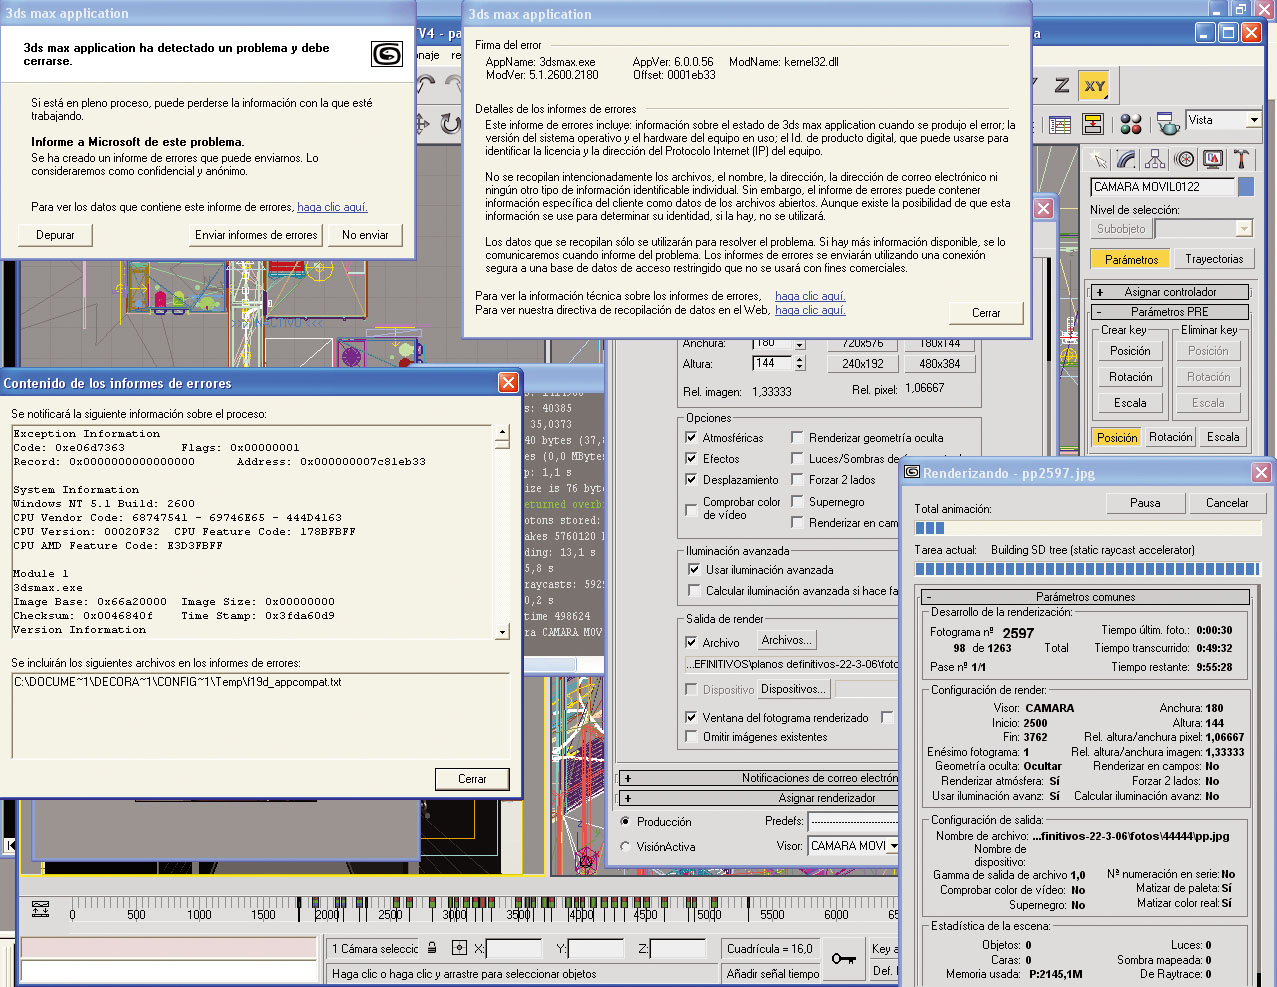Click the Tarea actual progress bar

[x=1087, y=569]
